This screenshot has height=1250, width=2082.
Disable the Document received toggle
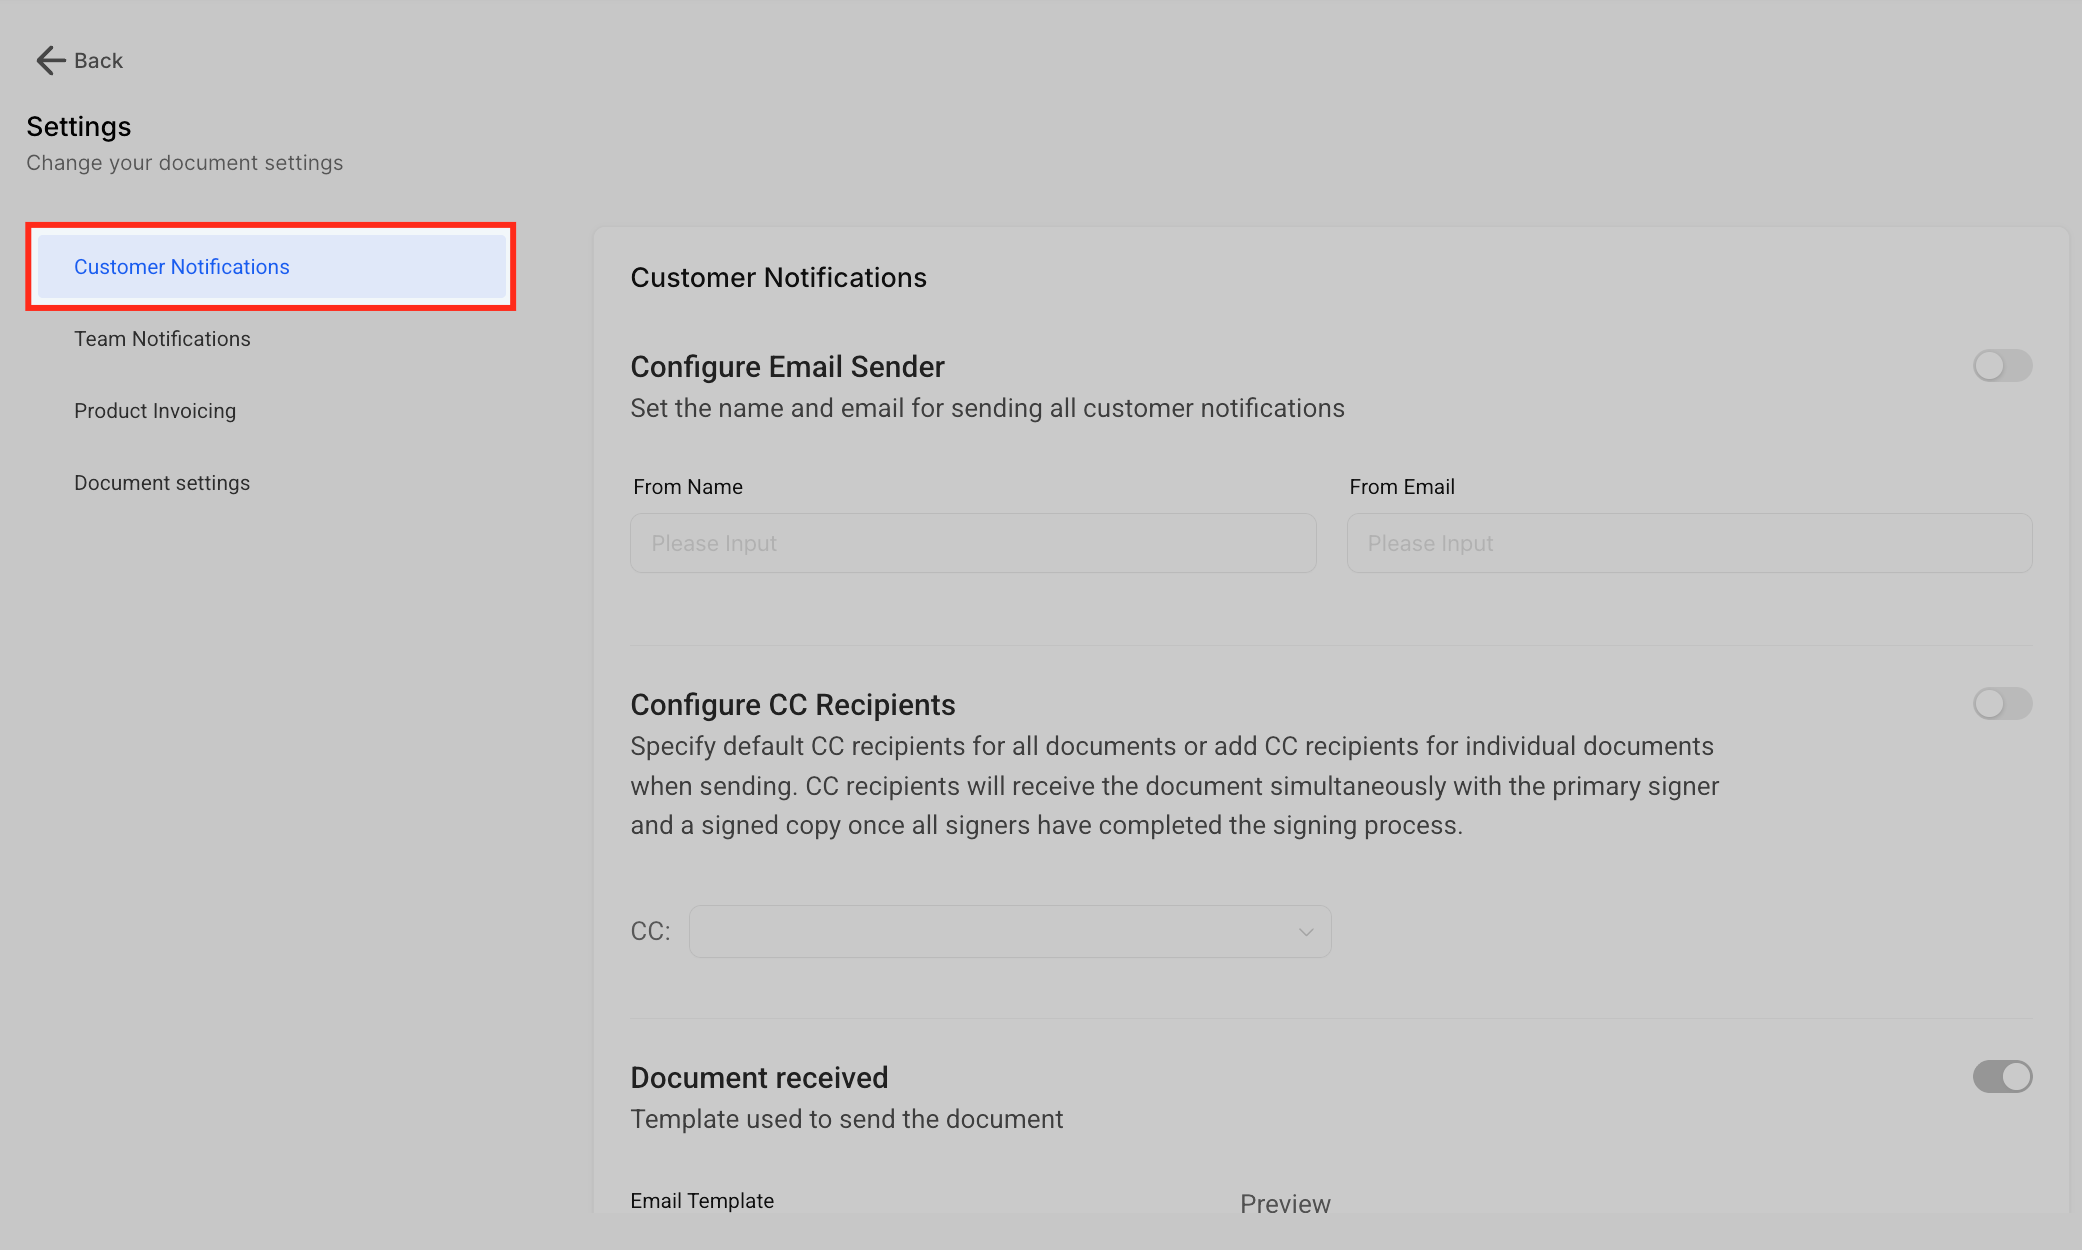coord(2001,1077)
